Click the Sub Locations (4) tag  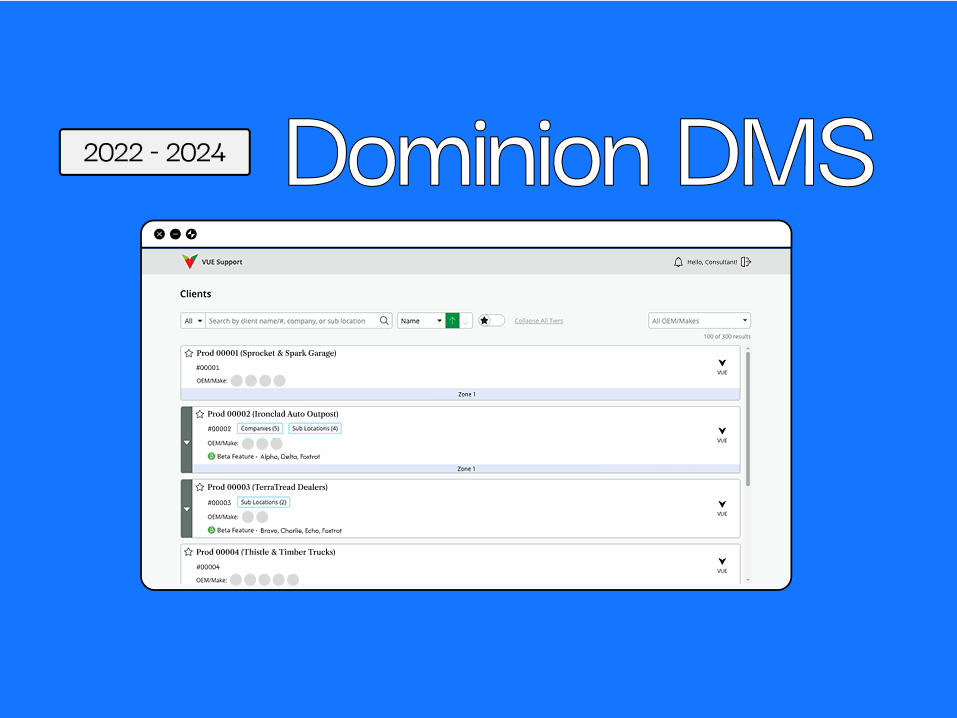click(x=315, y=429)
